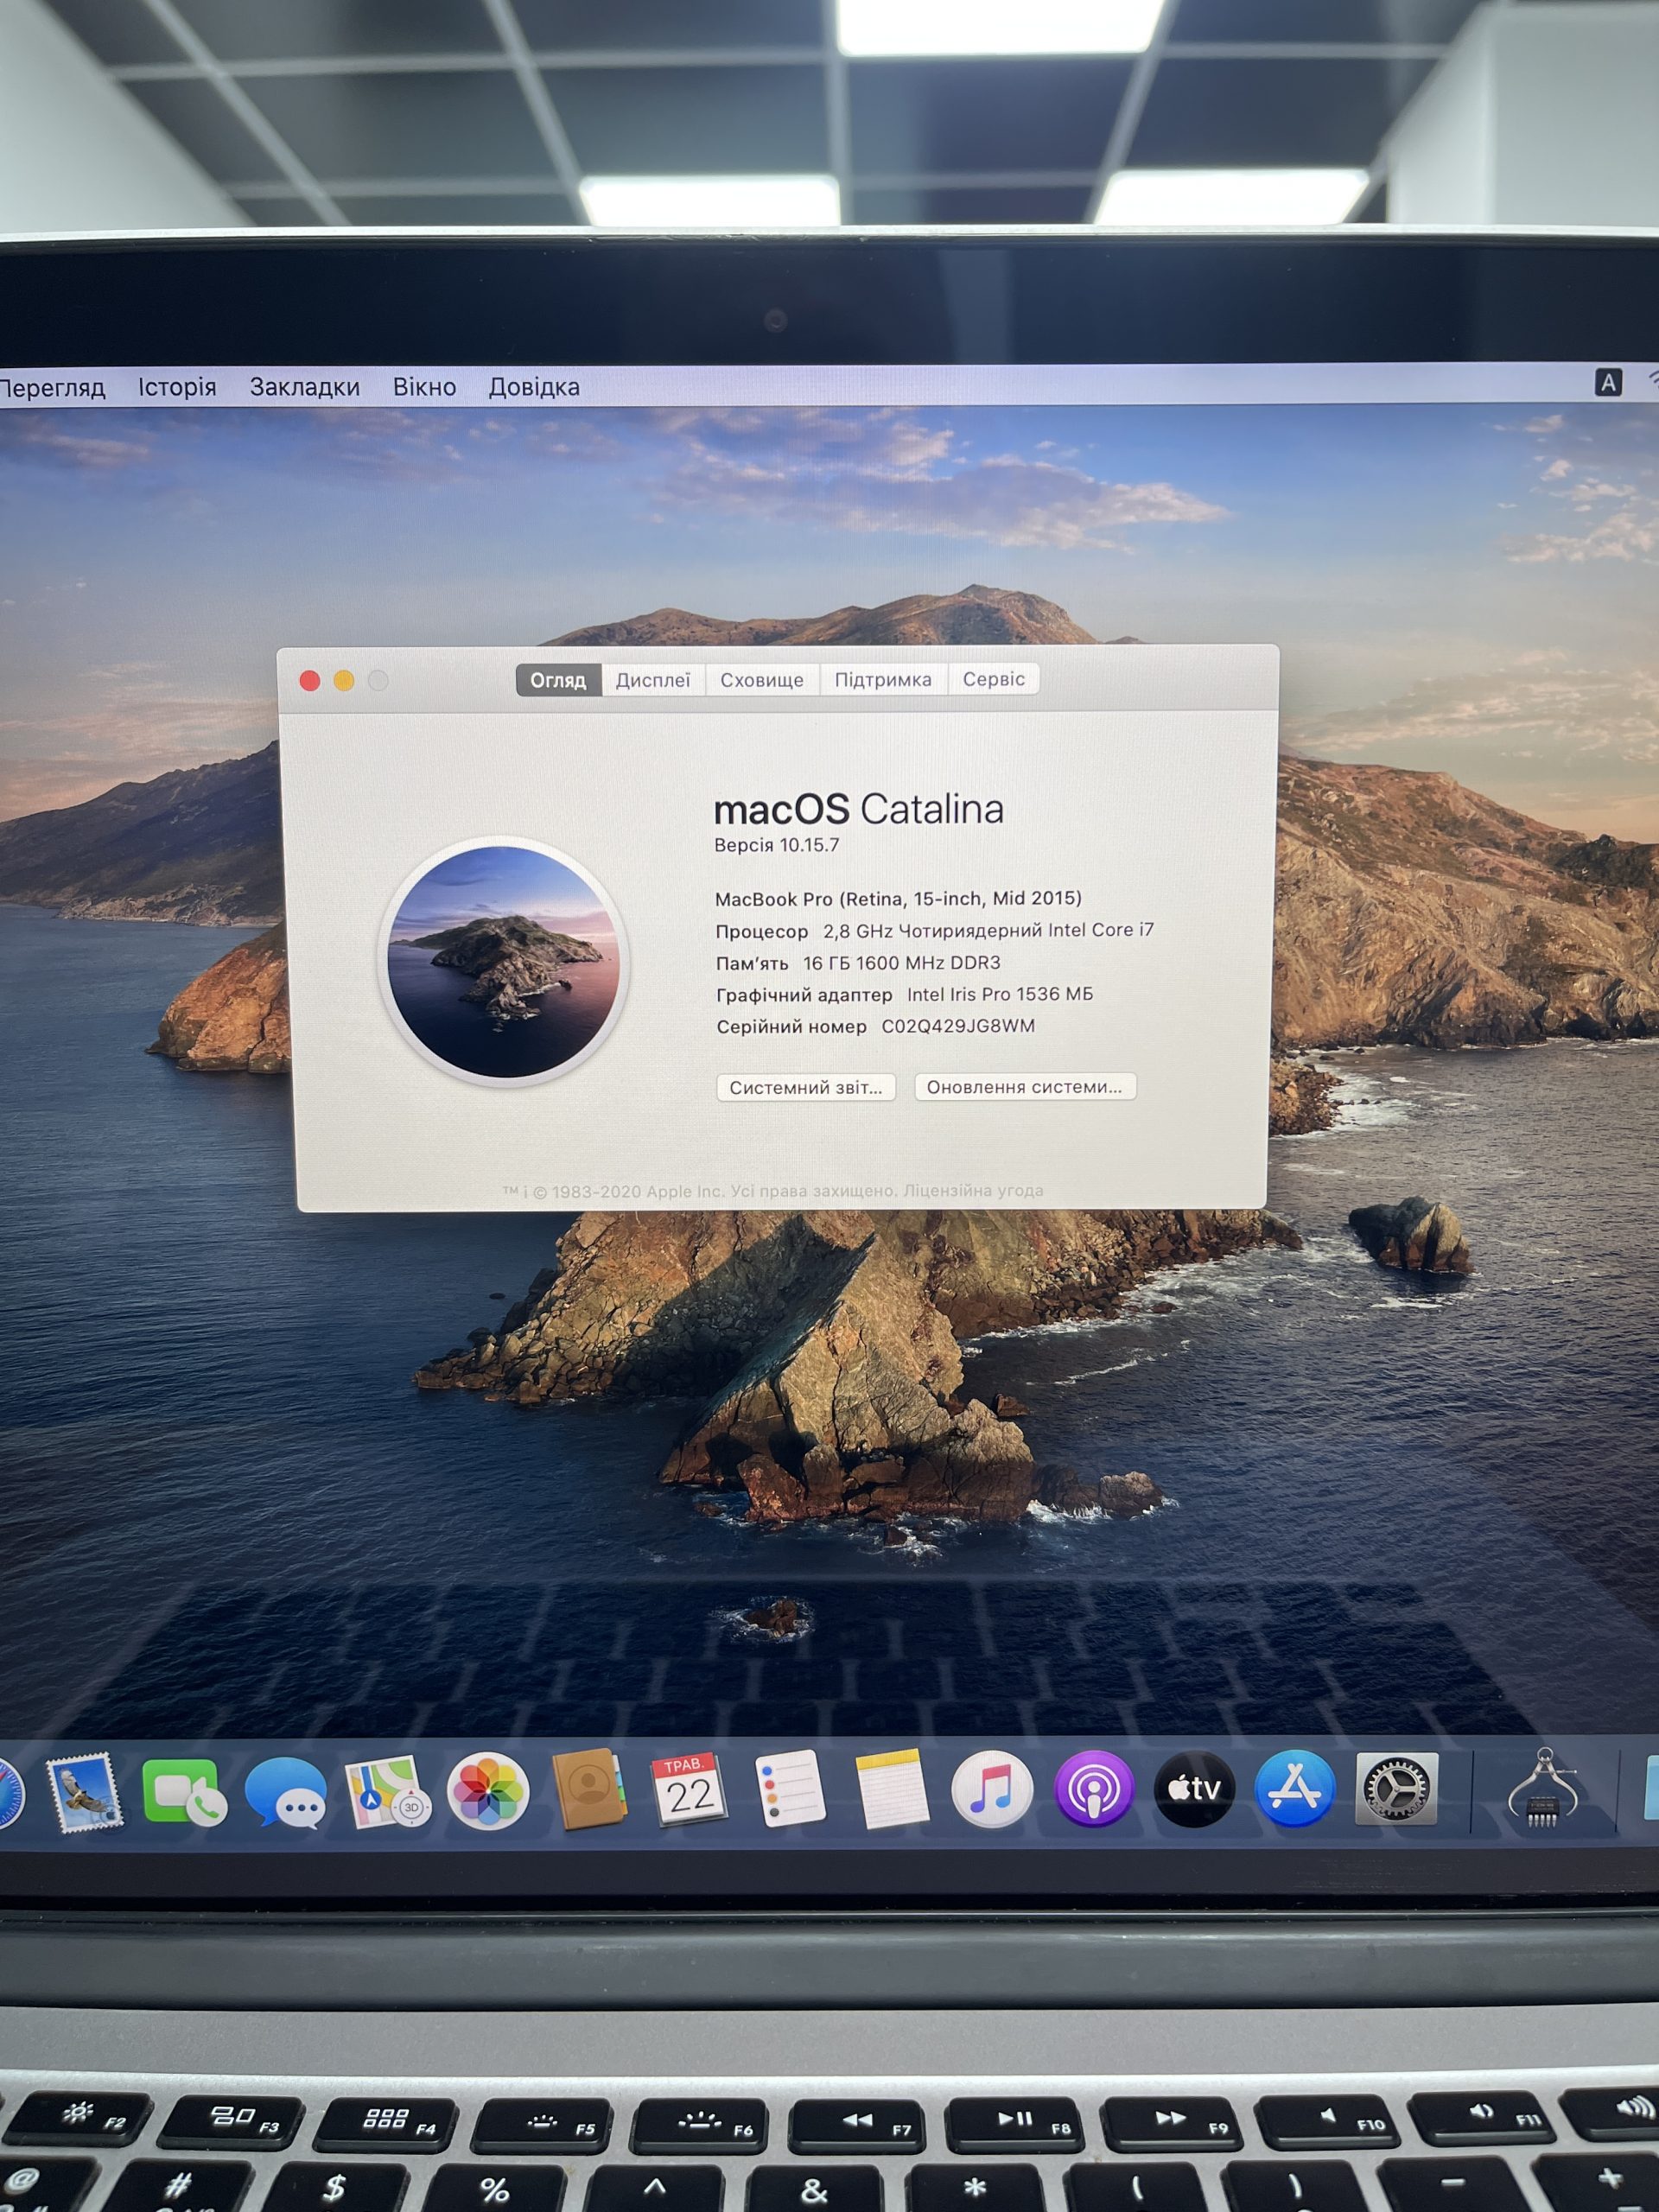Screen dimensions: 1659x2212
Task: Open Messages app in the Dock
Action: pos(286,1793)
